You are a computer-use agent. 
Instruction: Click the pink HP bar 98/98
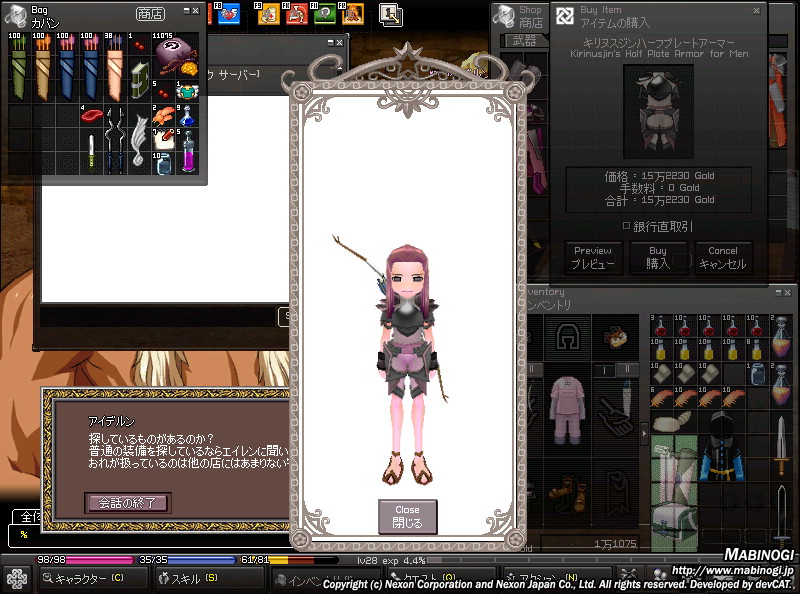(84, 560)
